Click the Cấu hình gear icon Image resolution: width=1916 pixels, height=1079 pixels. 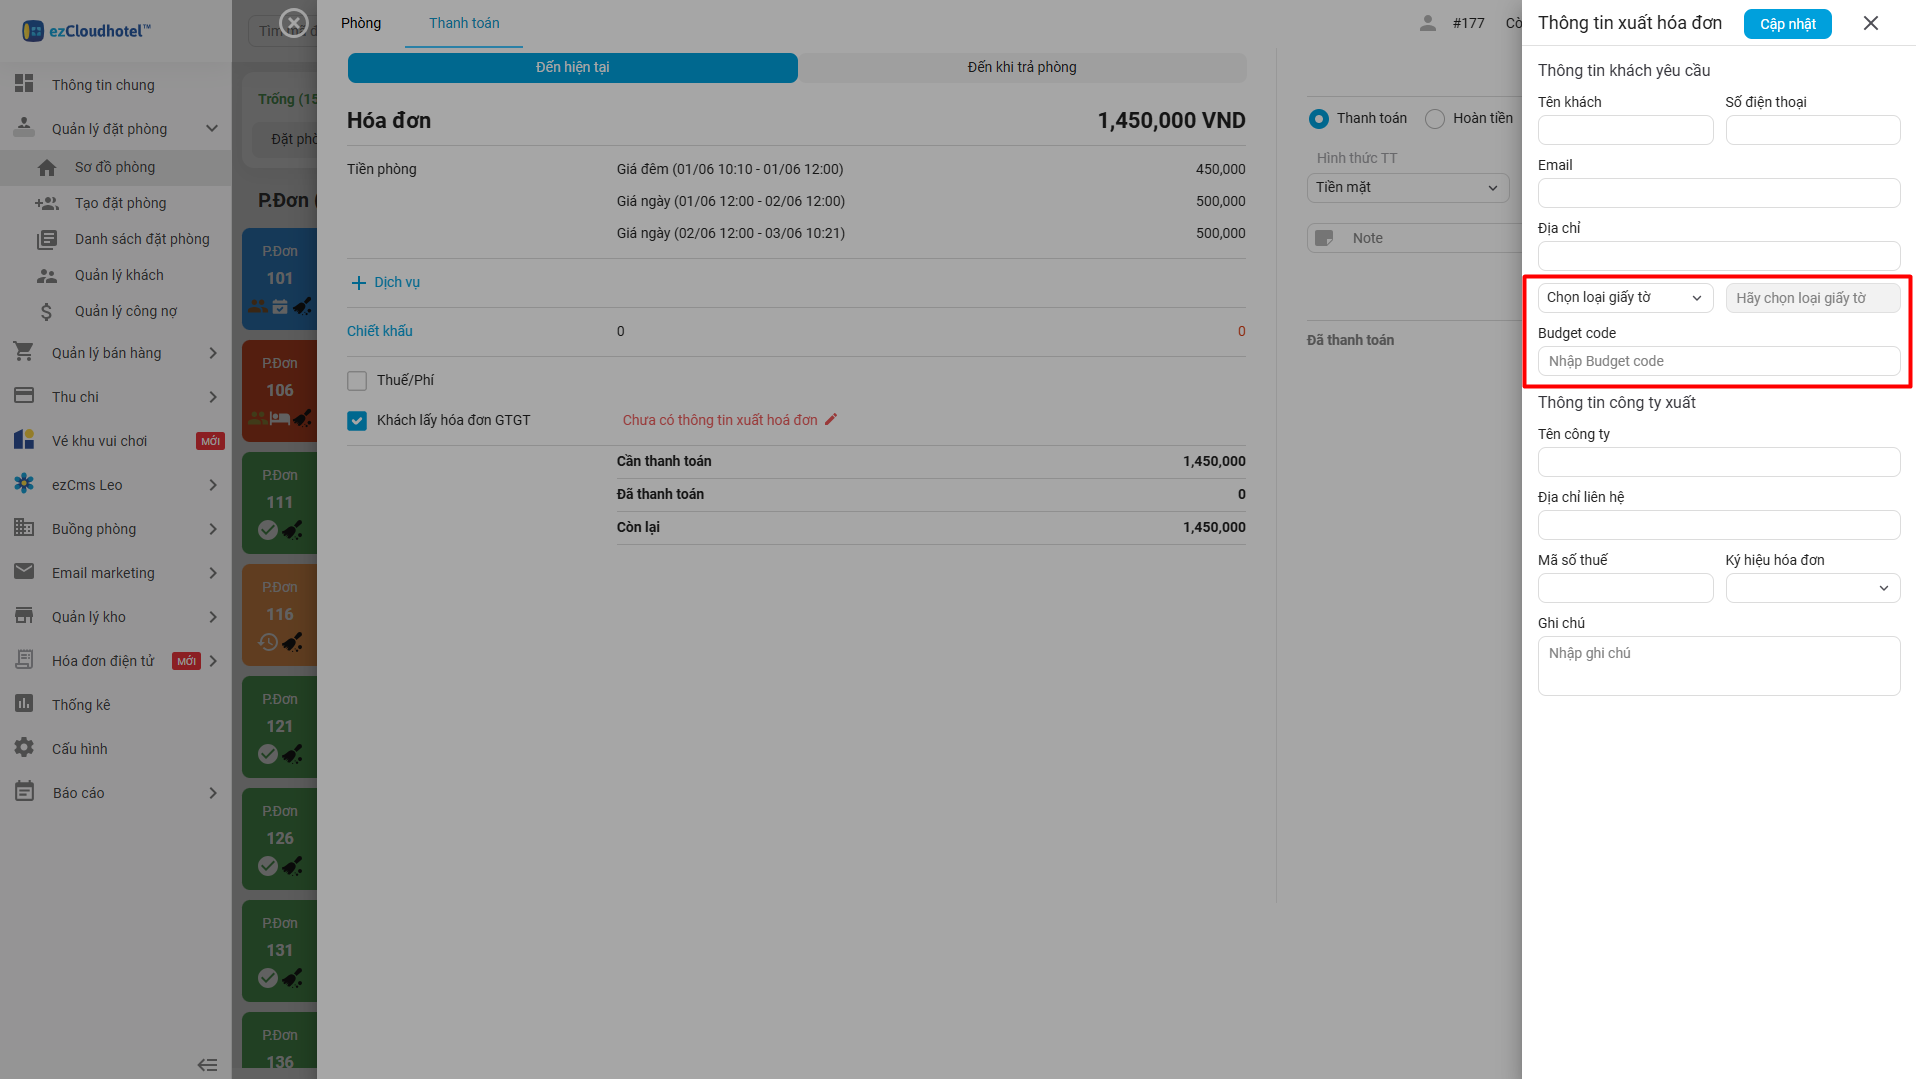(x=24, y=748)
